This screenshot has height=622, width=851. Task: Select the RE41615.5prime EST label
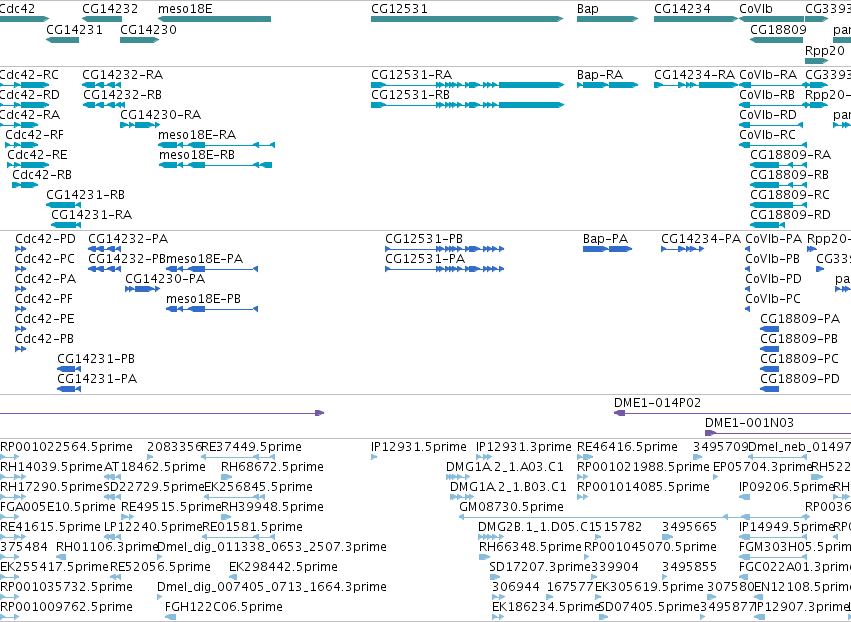point(50,527)
